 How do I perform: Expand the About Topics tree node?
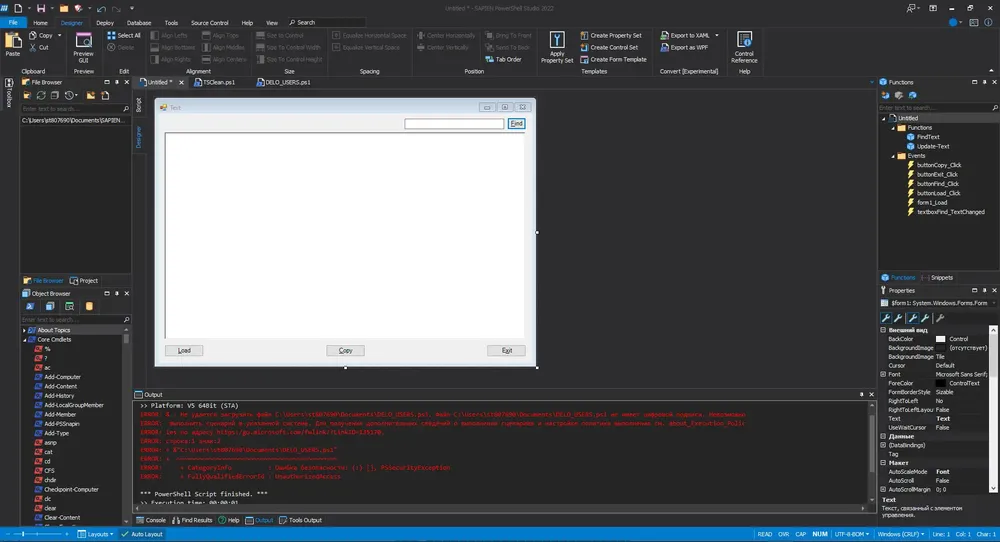tap(25, 330)
